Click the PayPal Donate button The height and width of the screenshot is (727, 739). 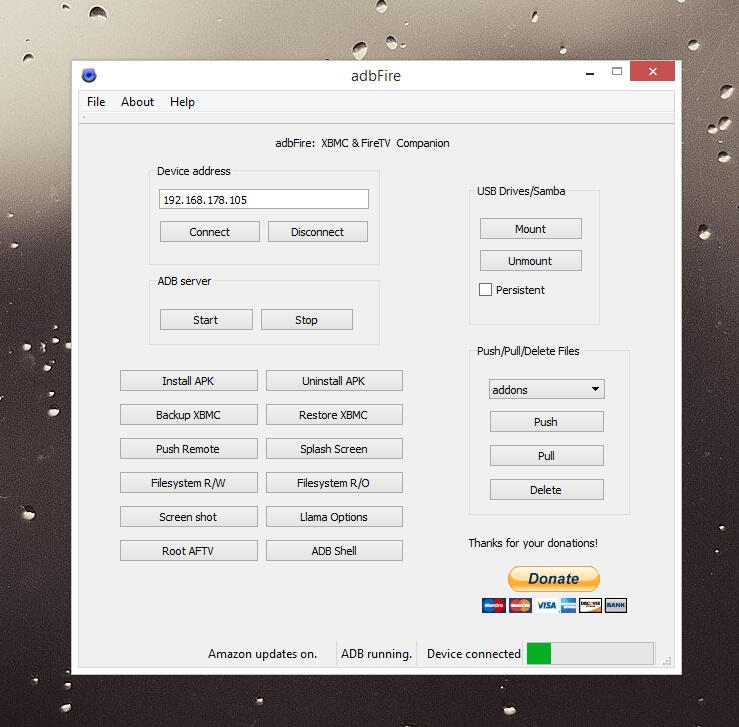tap(553, 579)
